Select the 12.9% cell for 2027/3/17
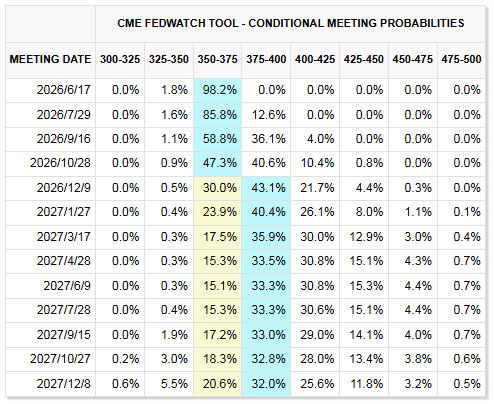Viewport: 494px width, 404px height. tap(364, 237)
